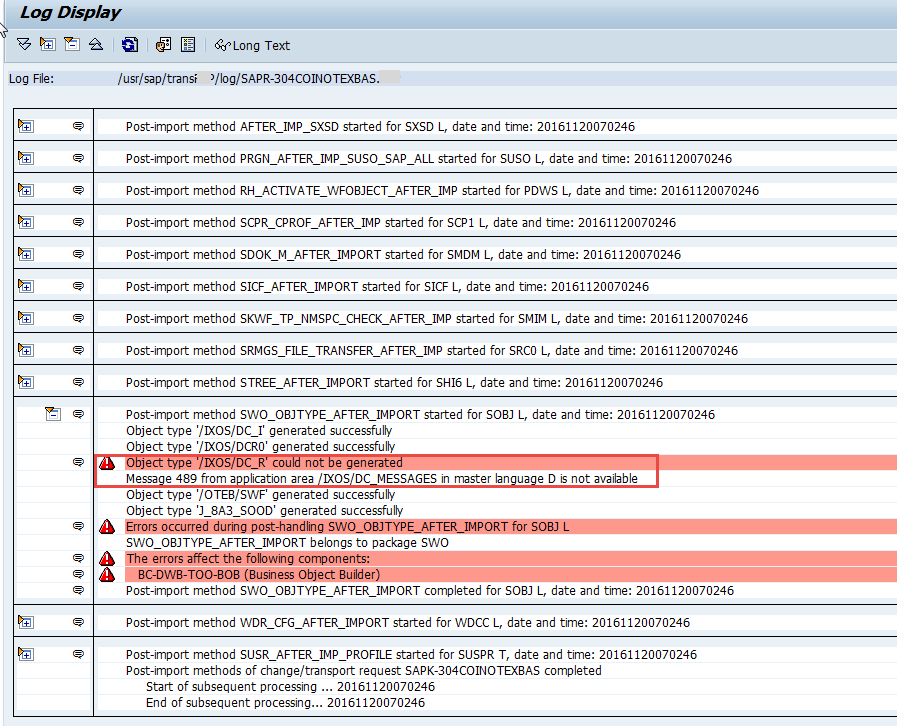Image resolution: width=897 pixels, height=726 pixels.
Task: Expand the RH_ACTIVATE_WFOBJECT_AFTER_IMP log node
Action: tap(26, 190)
